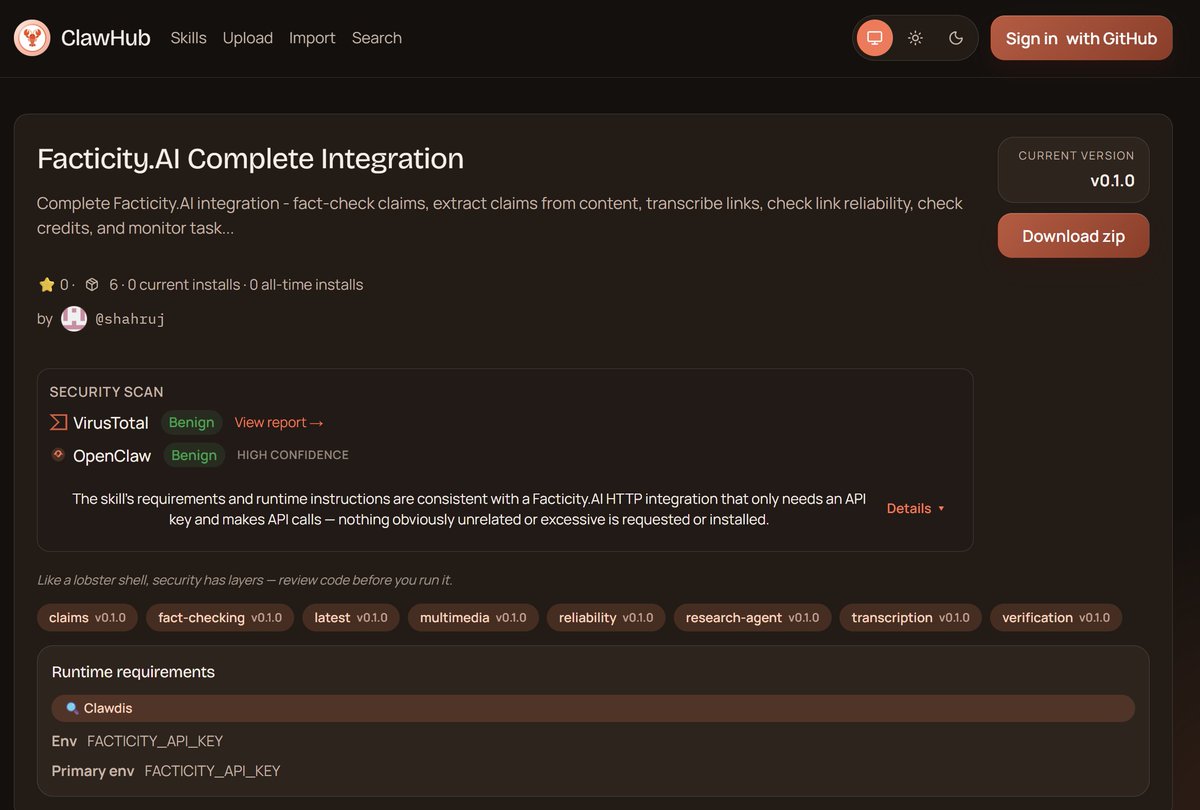
Task: Click the SECURITY SCAN heading
Action: tap(106, 392)
